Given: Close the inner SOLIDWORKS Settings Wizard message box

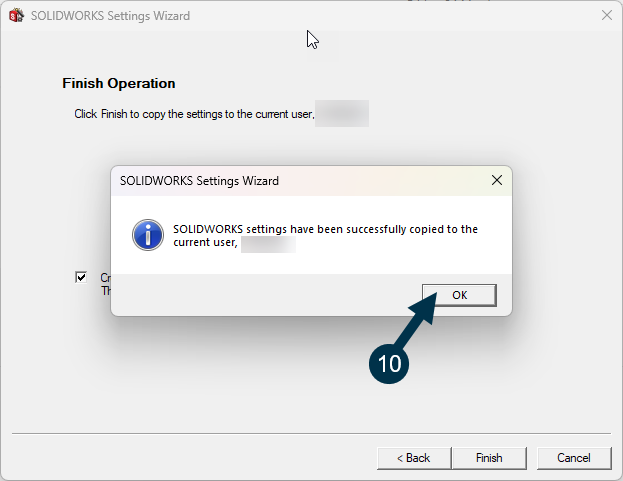Looking at the screenshot, I should pos(497,180).
